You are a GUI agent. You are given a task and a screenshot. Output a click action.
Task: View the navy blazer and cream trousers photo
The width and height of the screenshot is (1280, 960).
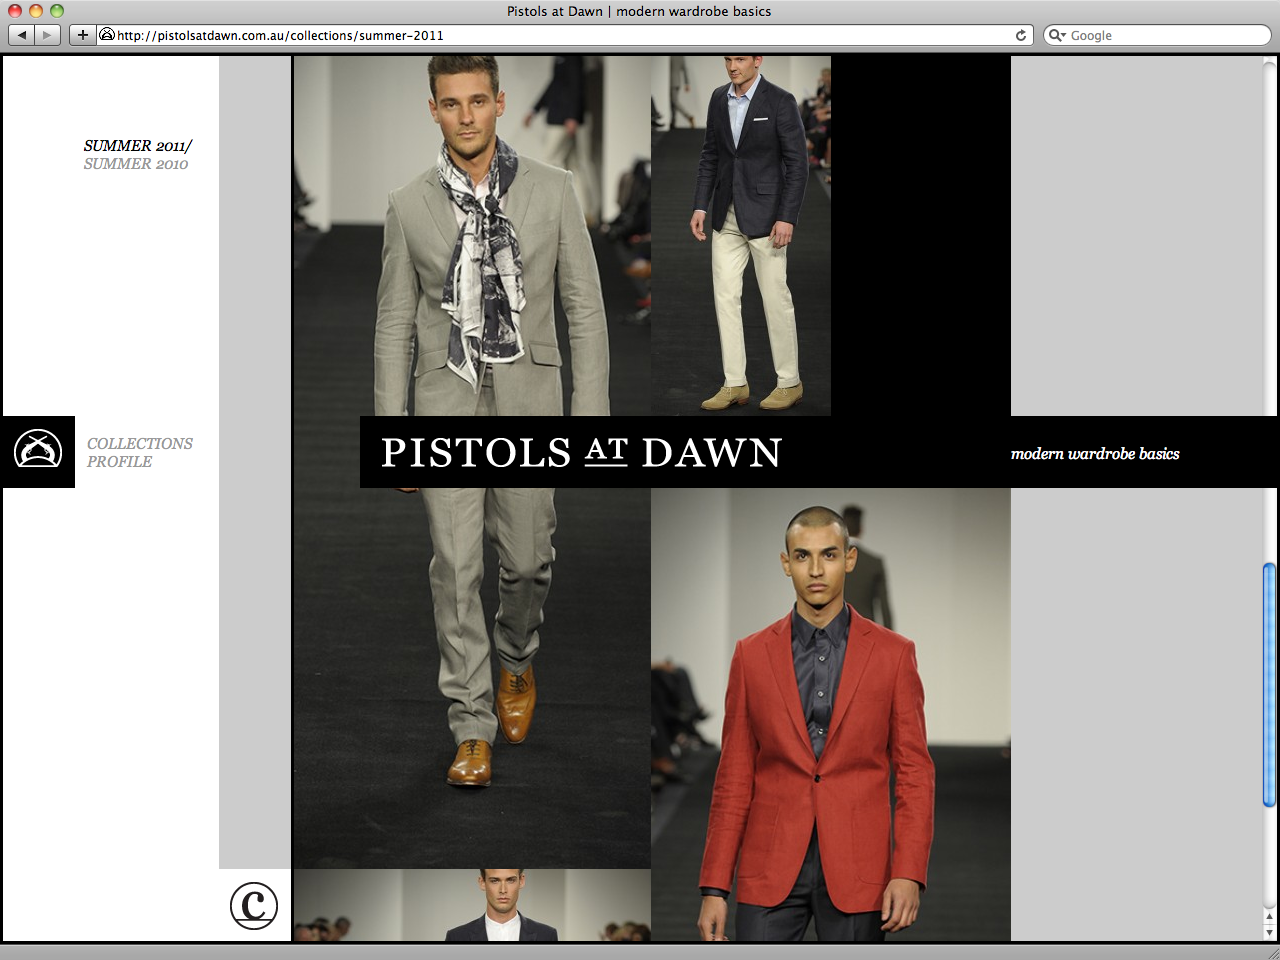point(741,236)
